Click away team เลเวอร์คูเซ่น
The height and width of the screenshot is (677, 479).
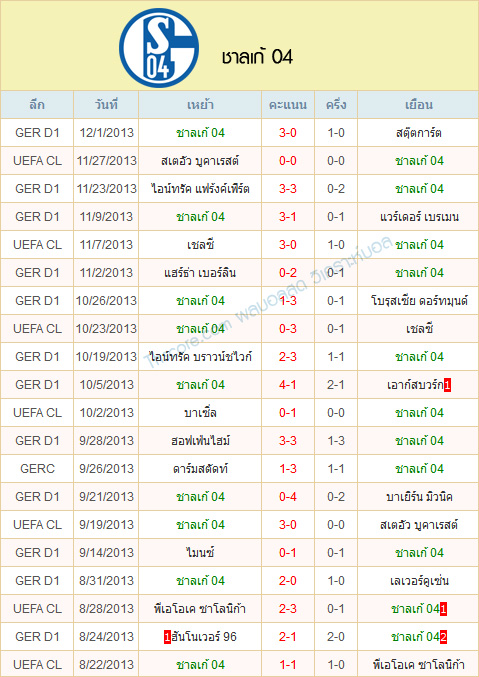coord(419,581)
